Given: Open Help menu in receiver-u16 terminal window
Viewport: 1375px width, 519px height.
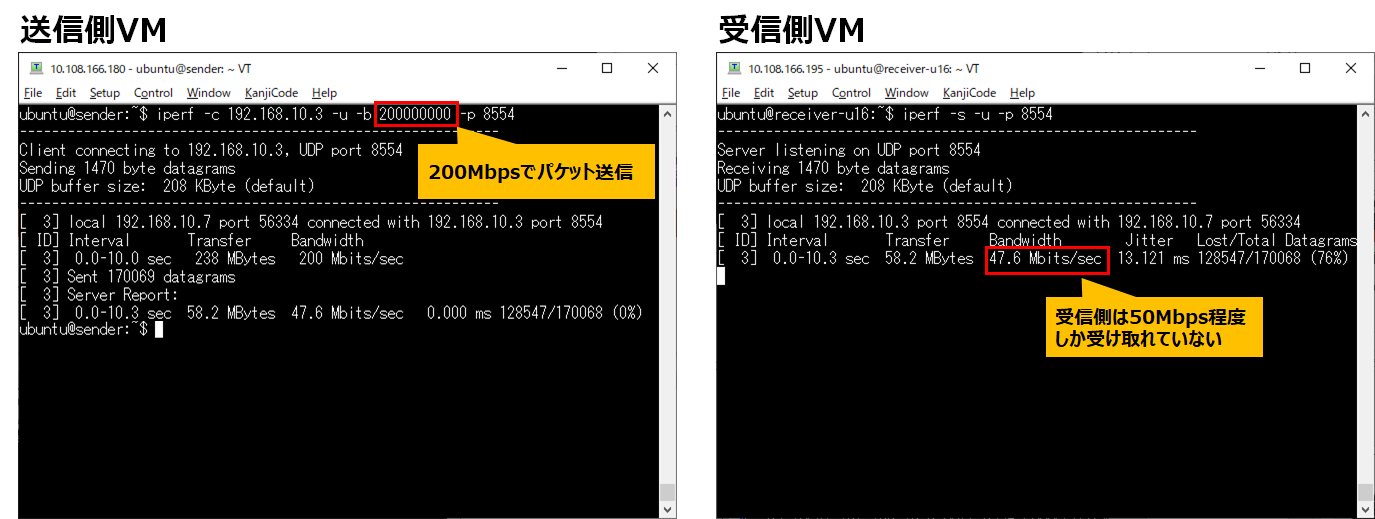Looking at the screenshot, I should 1022,93.
